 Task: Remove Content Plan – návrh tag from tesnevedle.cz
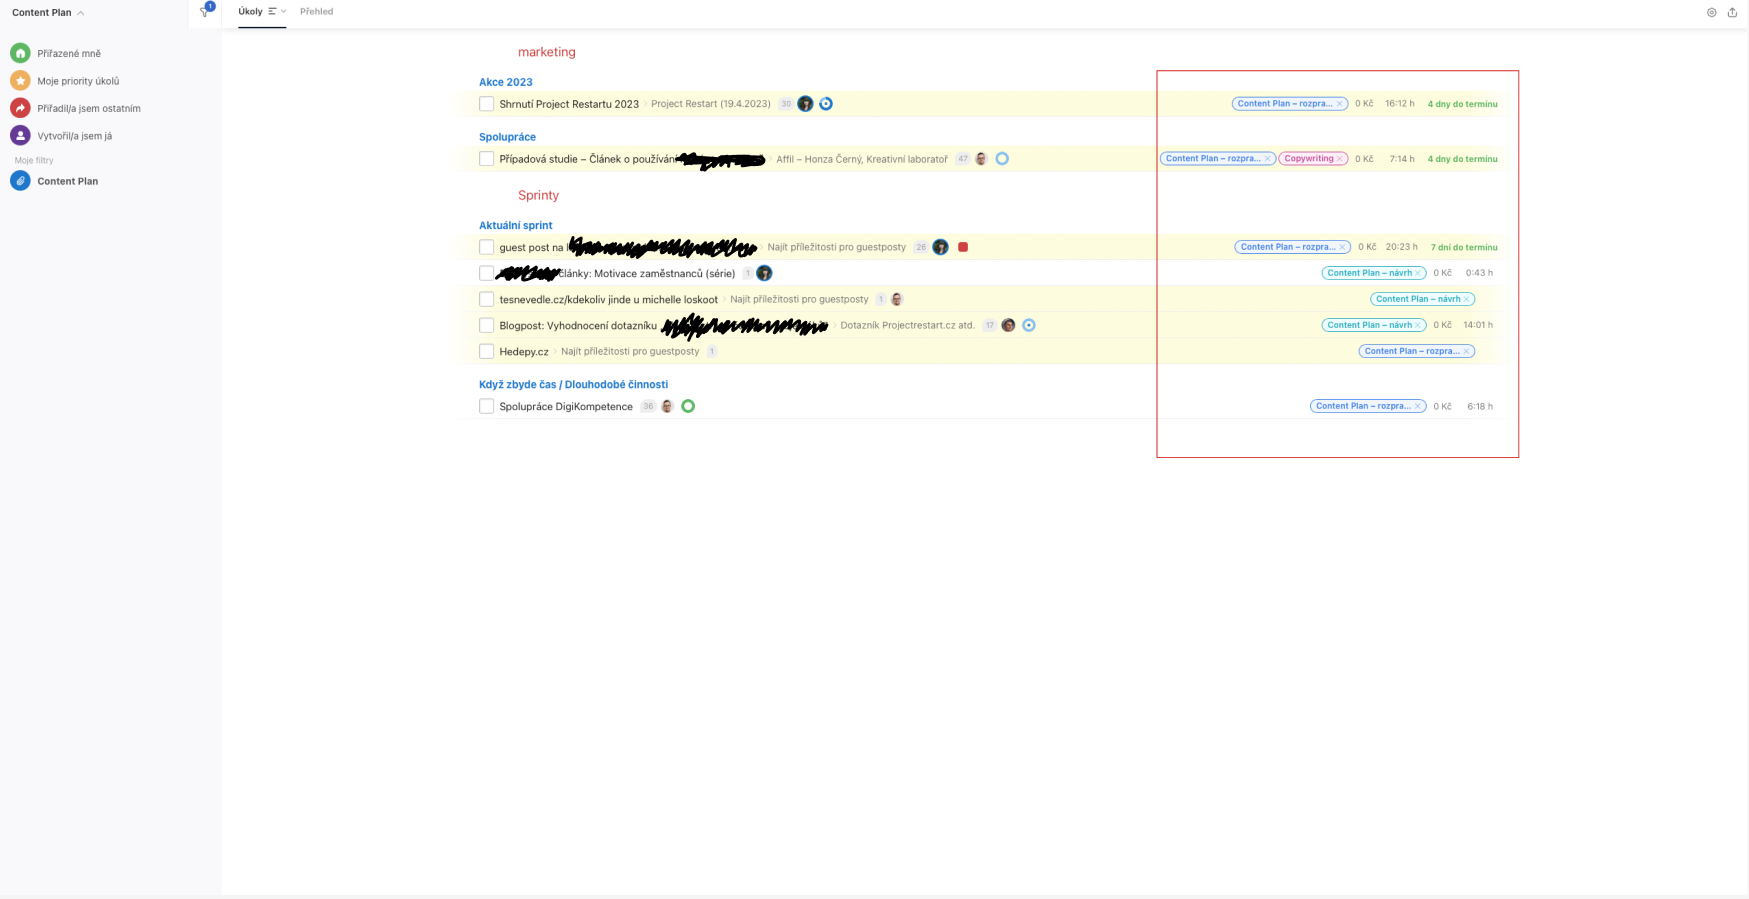(x=1467, y=299)
